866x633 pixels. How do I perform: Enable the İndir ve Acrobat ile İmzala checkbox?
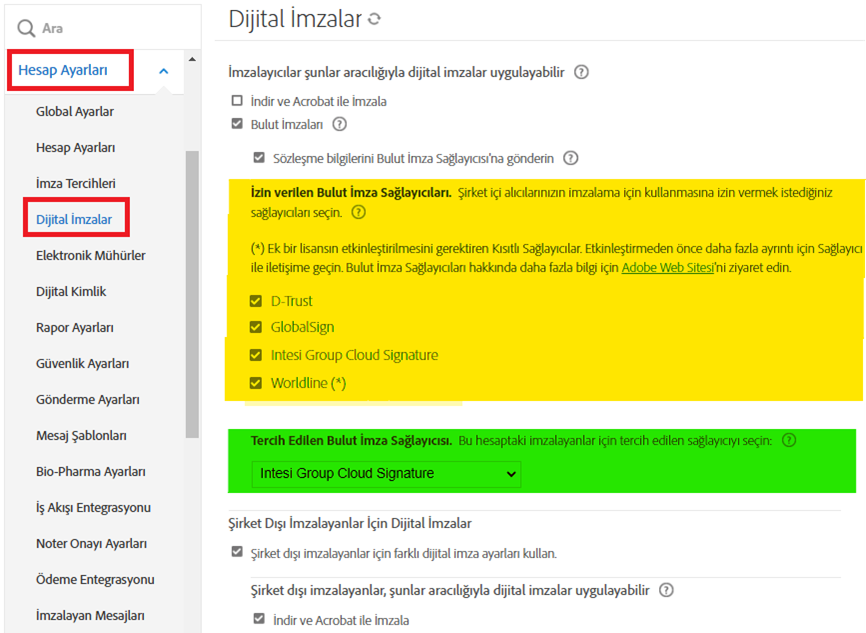point(236,100)
